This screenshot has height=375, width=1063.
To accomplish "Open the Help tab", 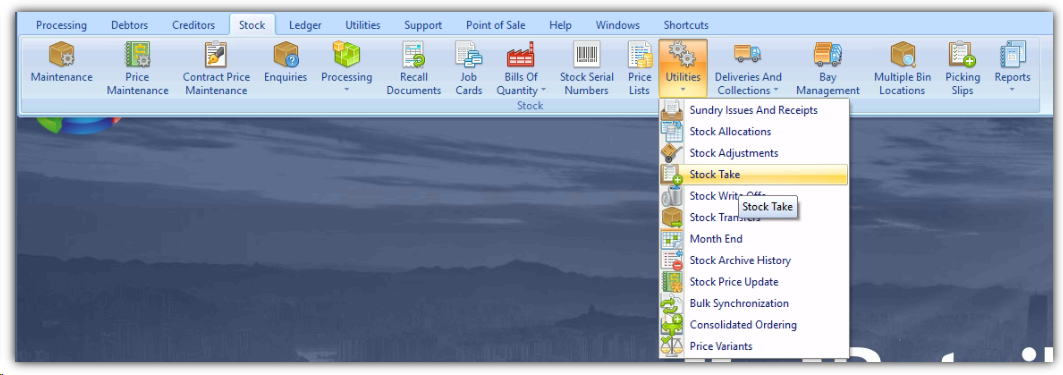I will pyautogui.click(x=560, y=25).
